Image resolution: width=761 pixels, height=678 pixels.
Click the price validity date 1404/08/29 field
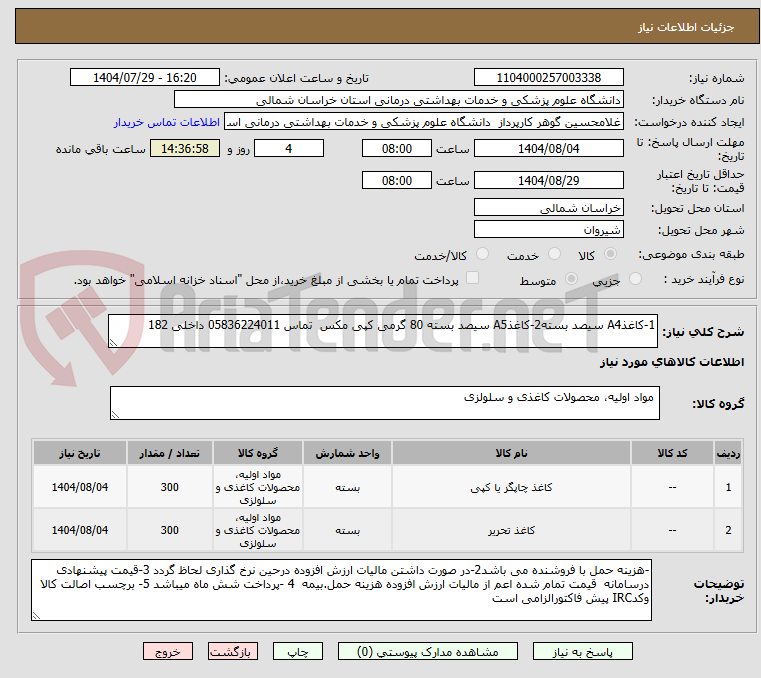point(548,181)
